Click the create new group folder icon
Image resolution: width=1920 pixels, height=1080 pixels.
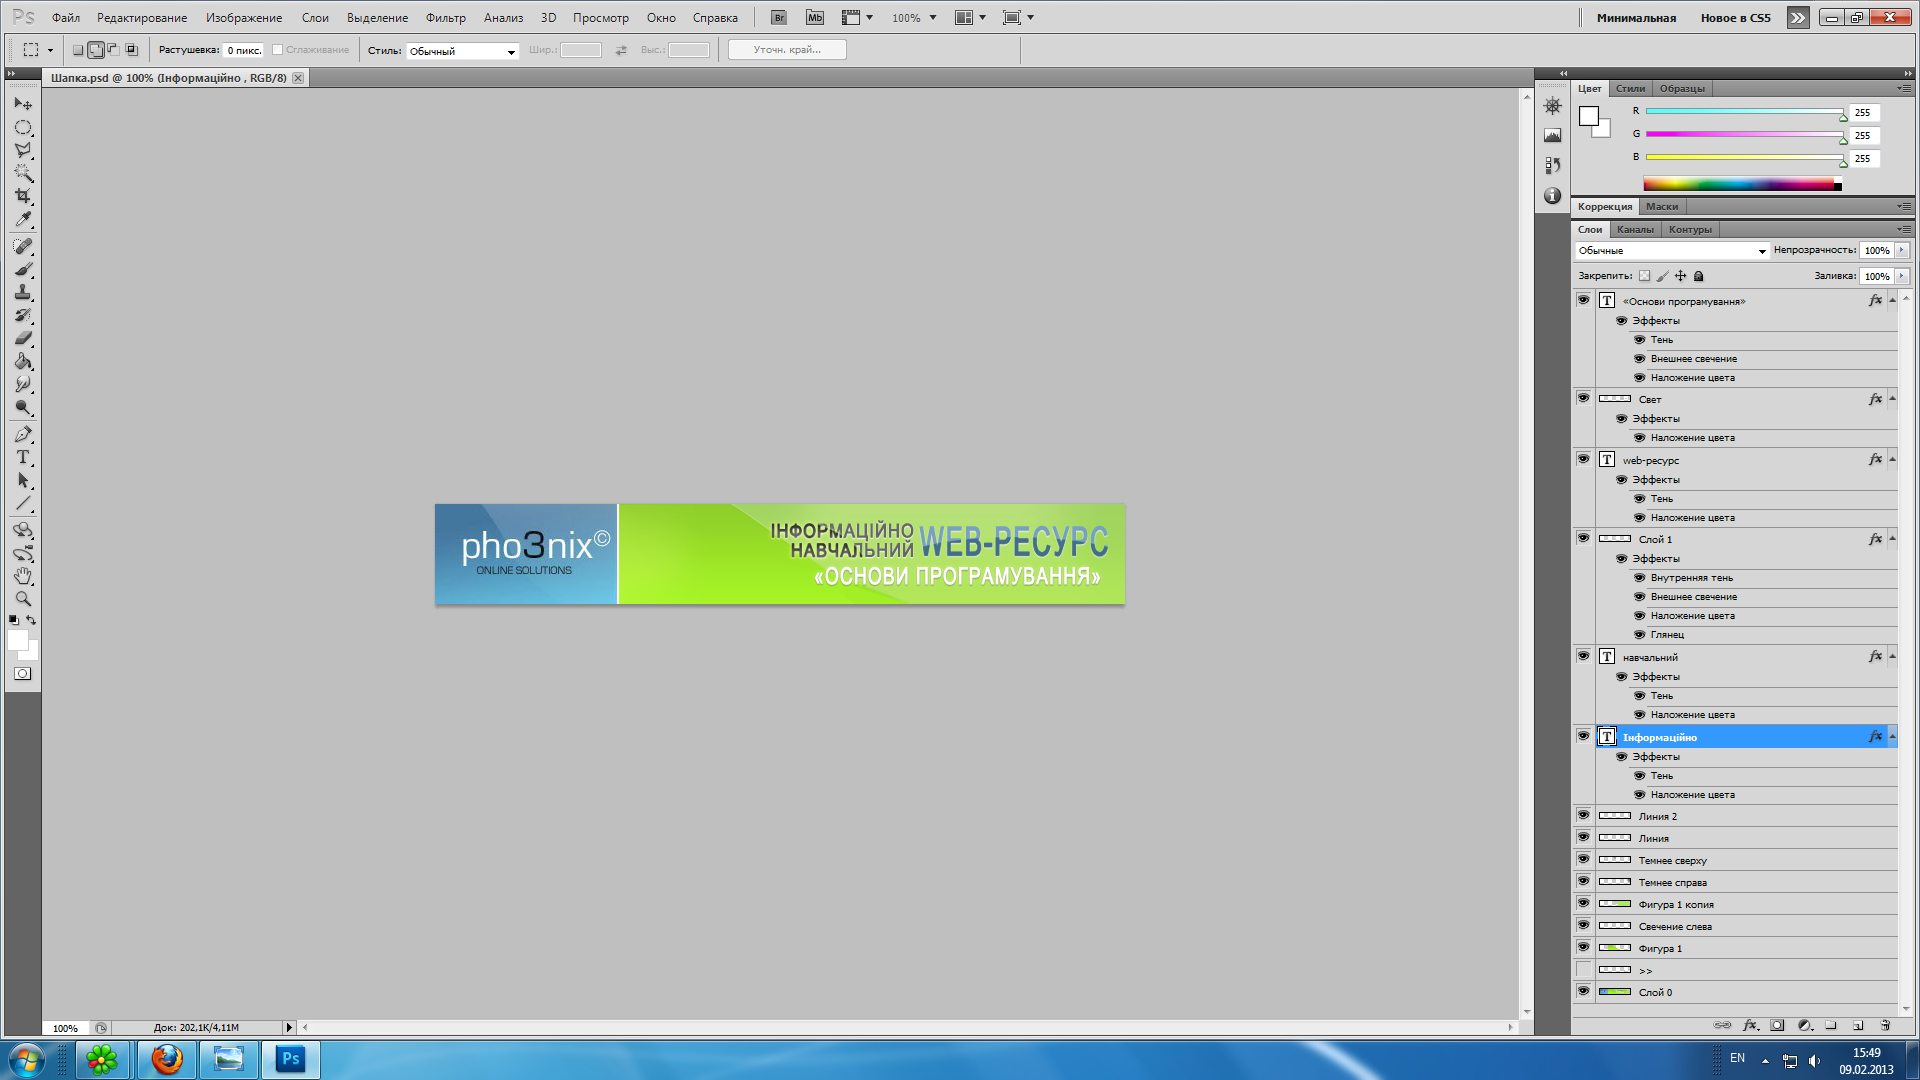click(1831, 1025)
